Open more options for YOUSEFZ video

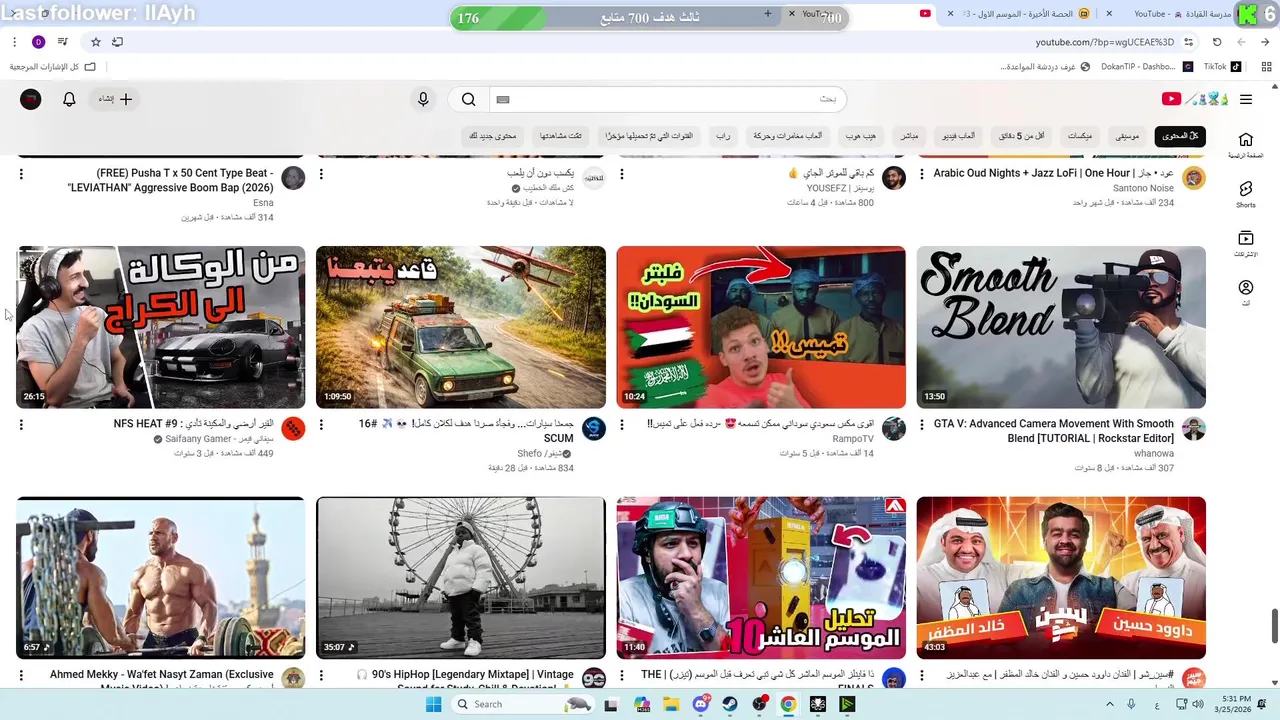pyautogui.click(x=621, y=174)
